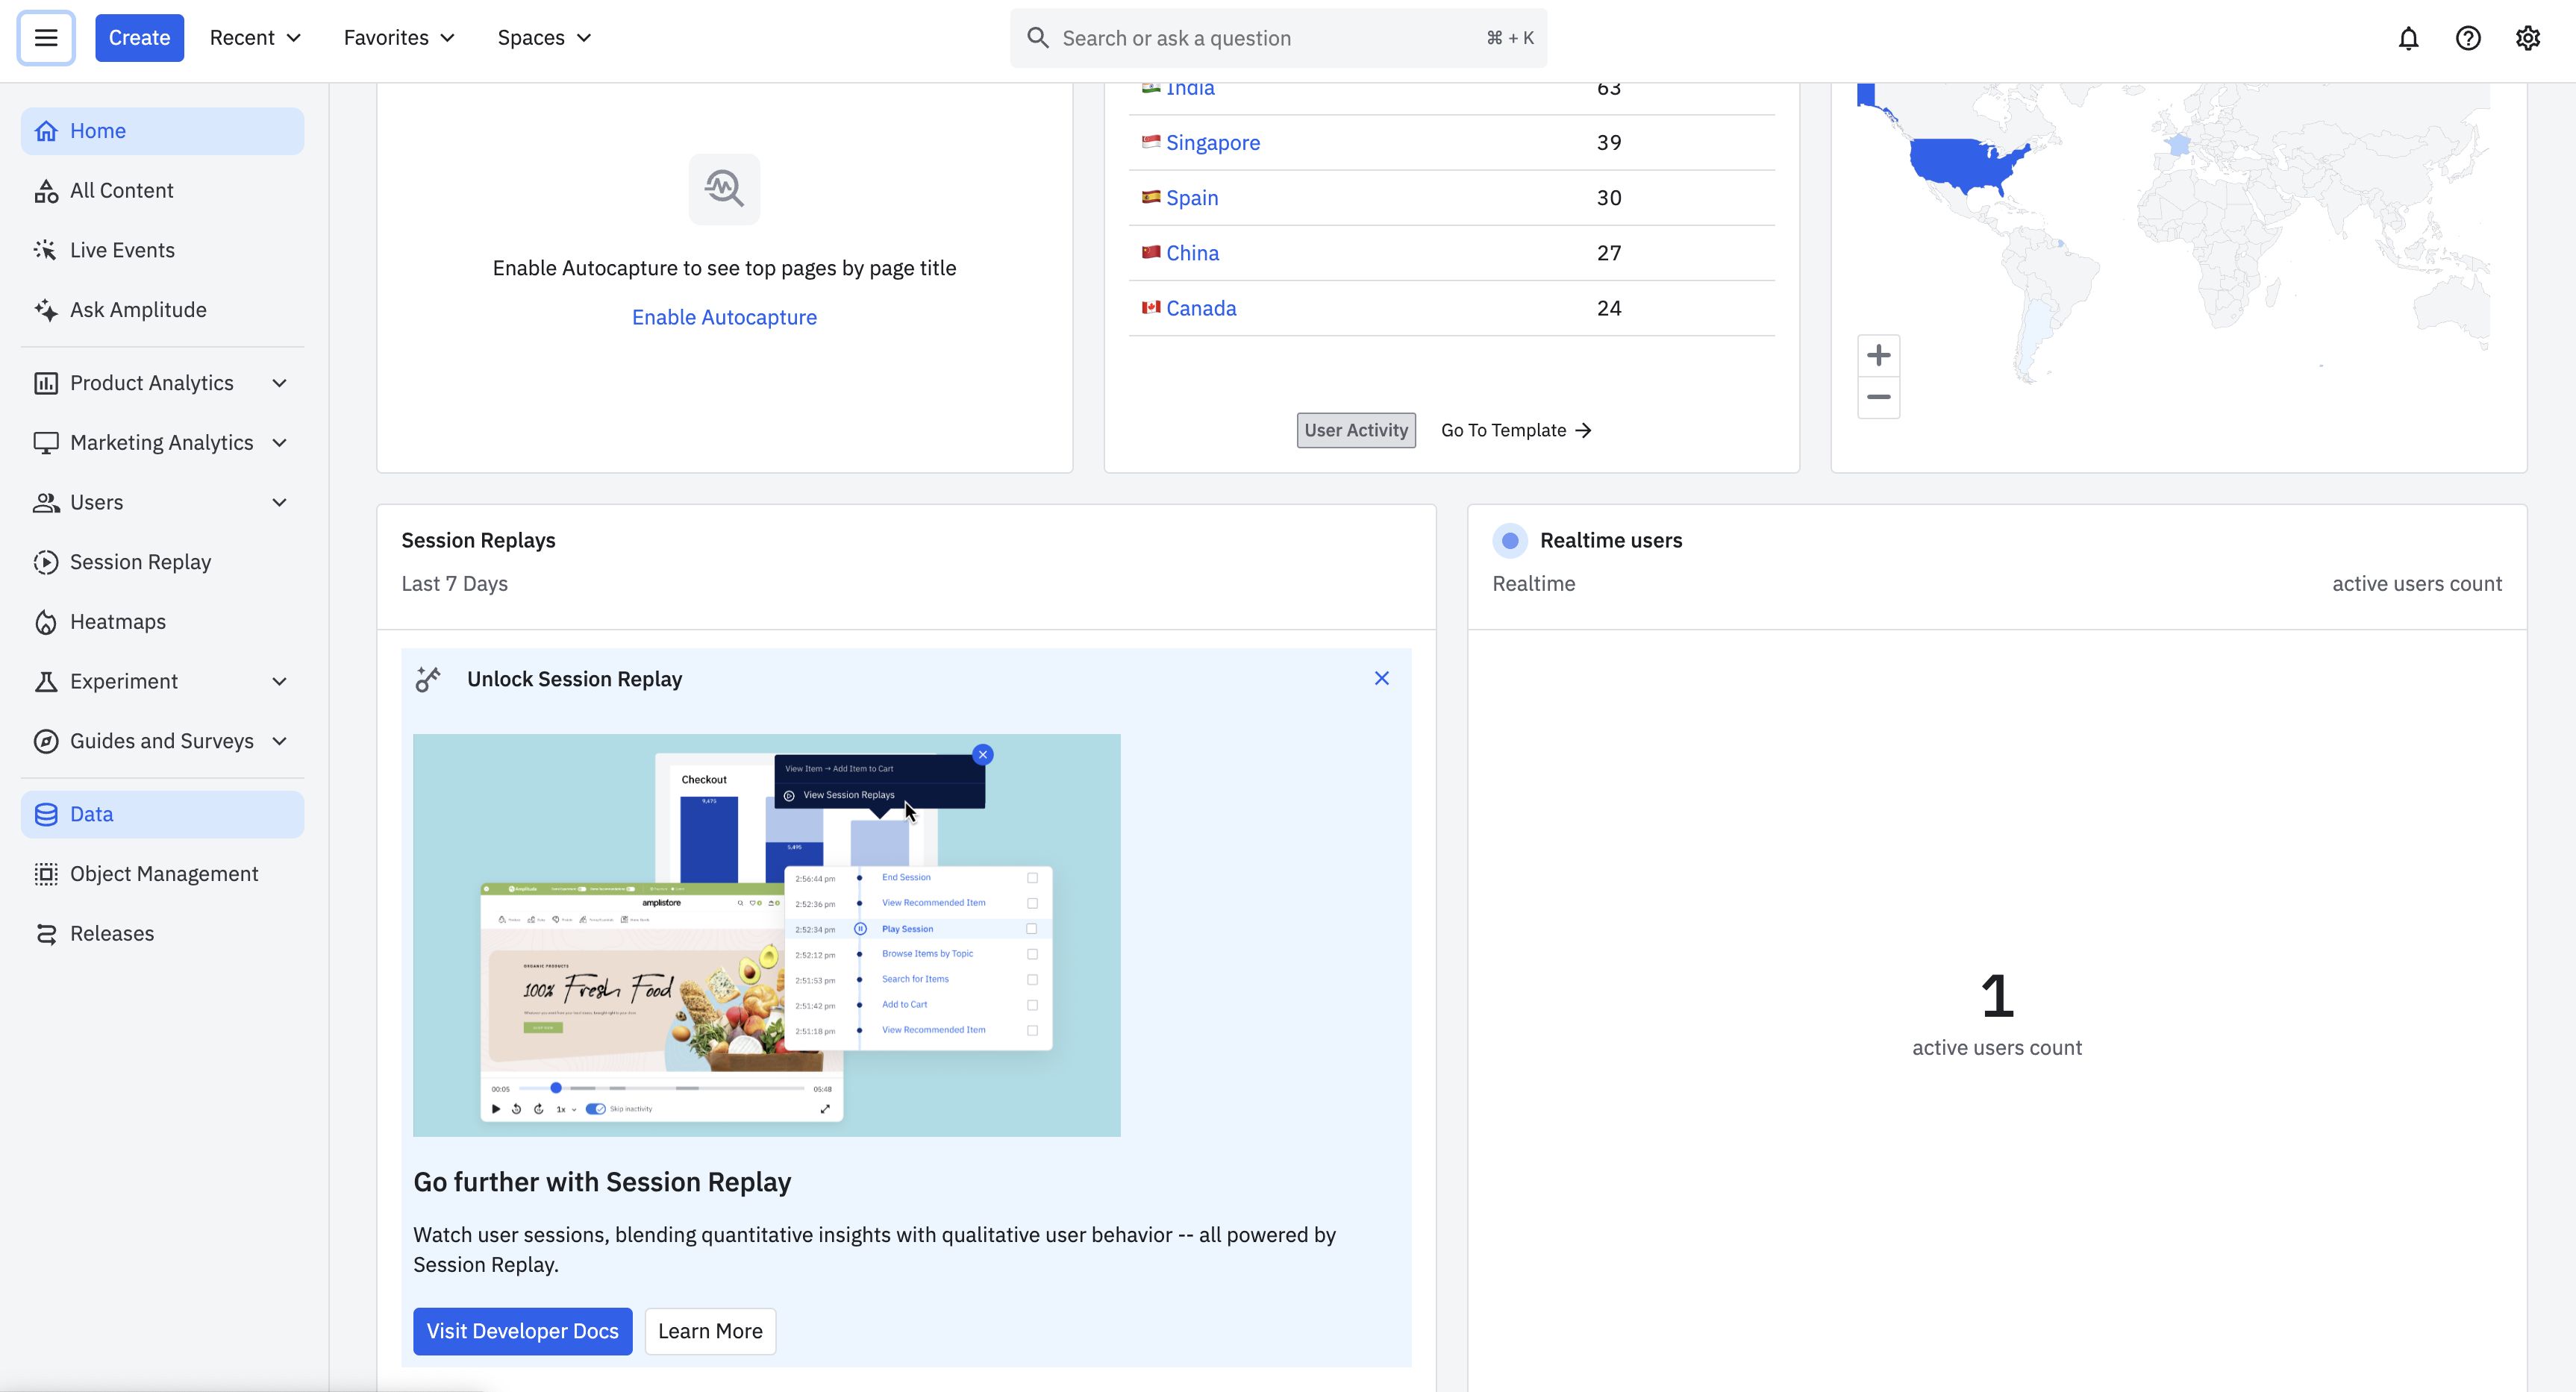Image resolution: width=2576 pixels, height=1392 pixels.
Task: Click the Enable Autocapture link
Action: point(724,317)
